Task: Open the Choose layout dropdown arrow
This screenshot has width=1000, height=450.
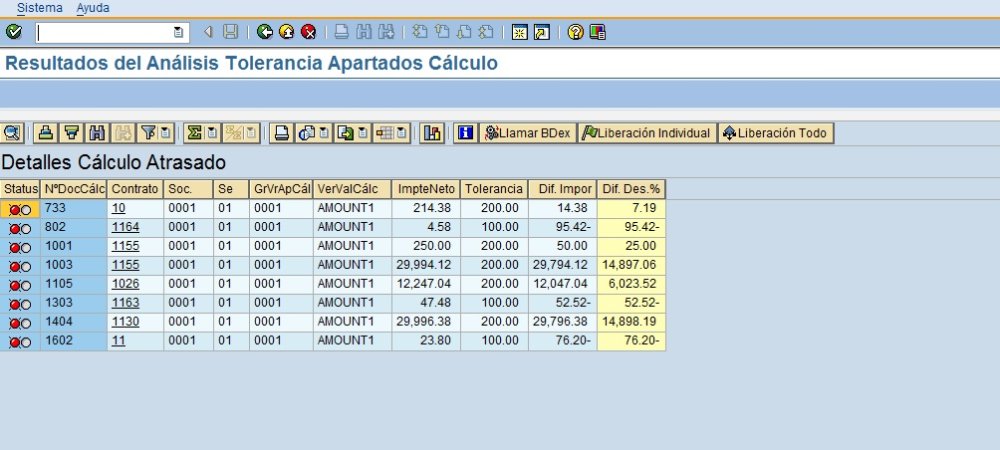Action: (402, 133)
